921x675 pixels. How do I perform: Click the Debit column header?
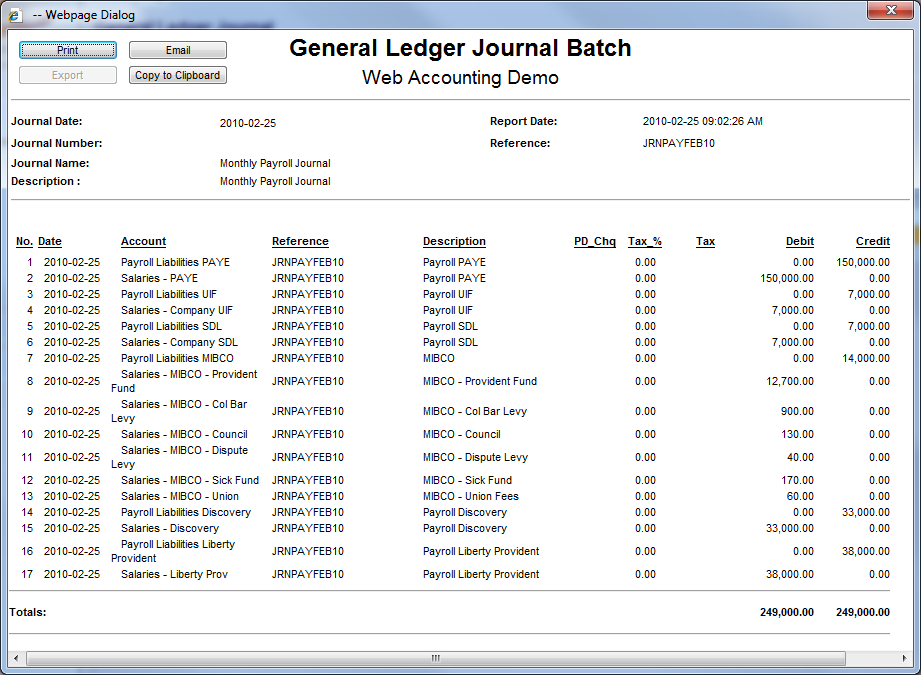(799, 241)
